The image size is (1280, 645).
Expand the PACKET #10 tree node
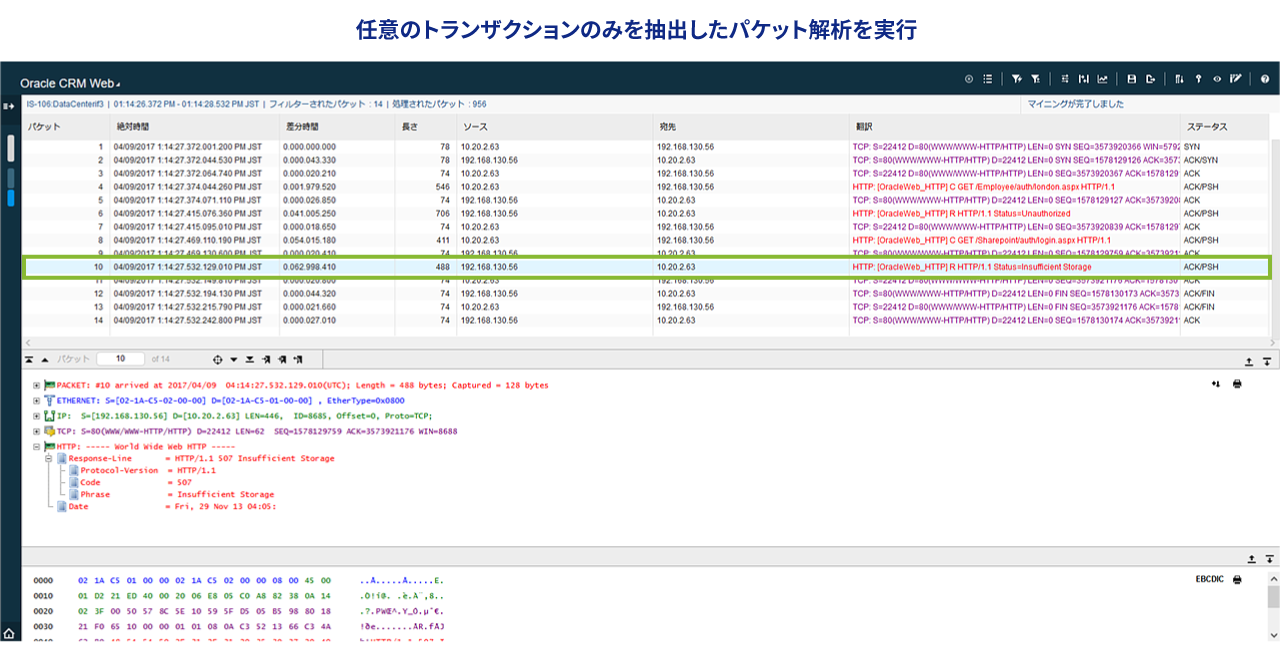click(x=37, y=385)
